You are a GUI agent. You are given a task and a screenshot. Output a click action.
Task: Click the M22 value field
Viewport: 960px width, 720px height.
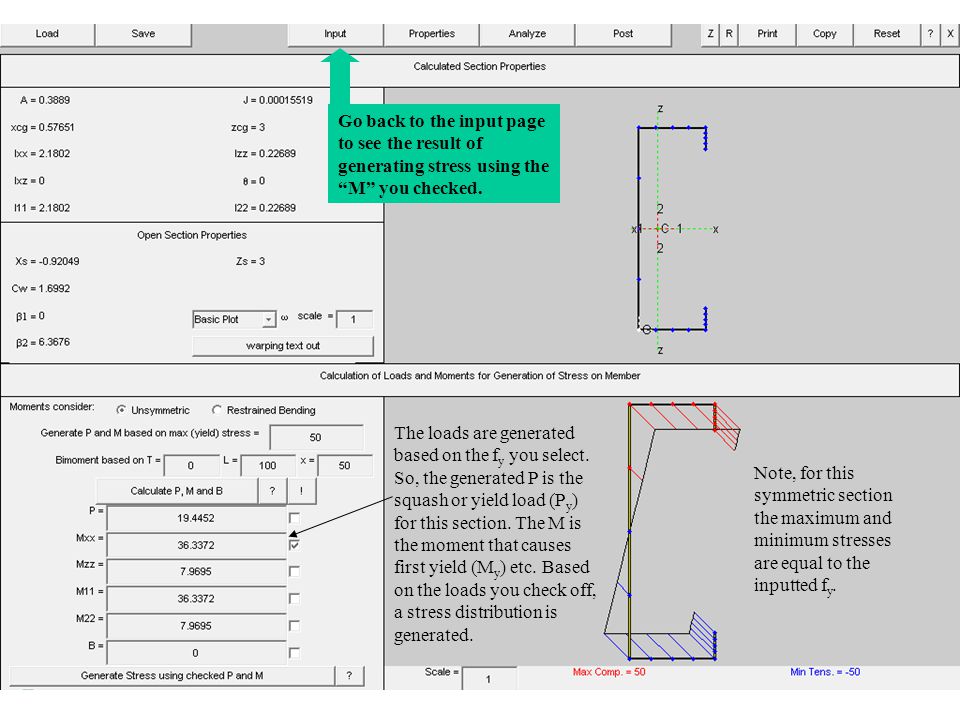(196, 626)
